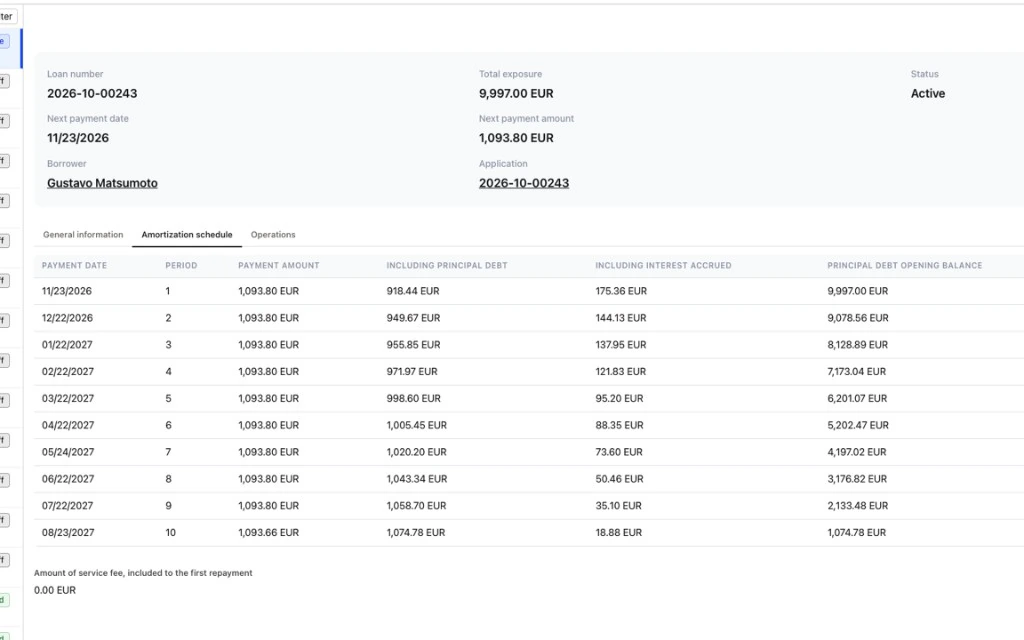Click the Including Interest Accrued column header
Image resolution: width=1024 pixels, height=640 pixels.
click(664, 265)
